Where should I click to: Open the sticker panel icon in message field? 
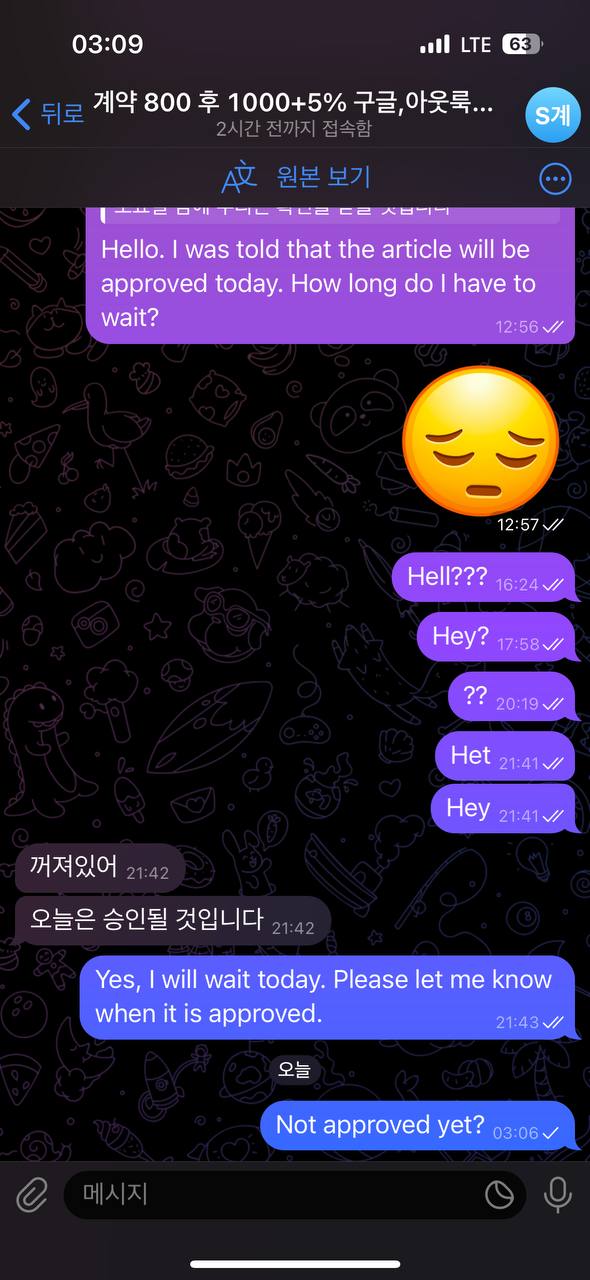tap(499, 1194)
